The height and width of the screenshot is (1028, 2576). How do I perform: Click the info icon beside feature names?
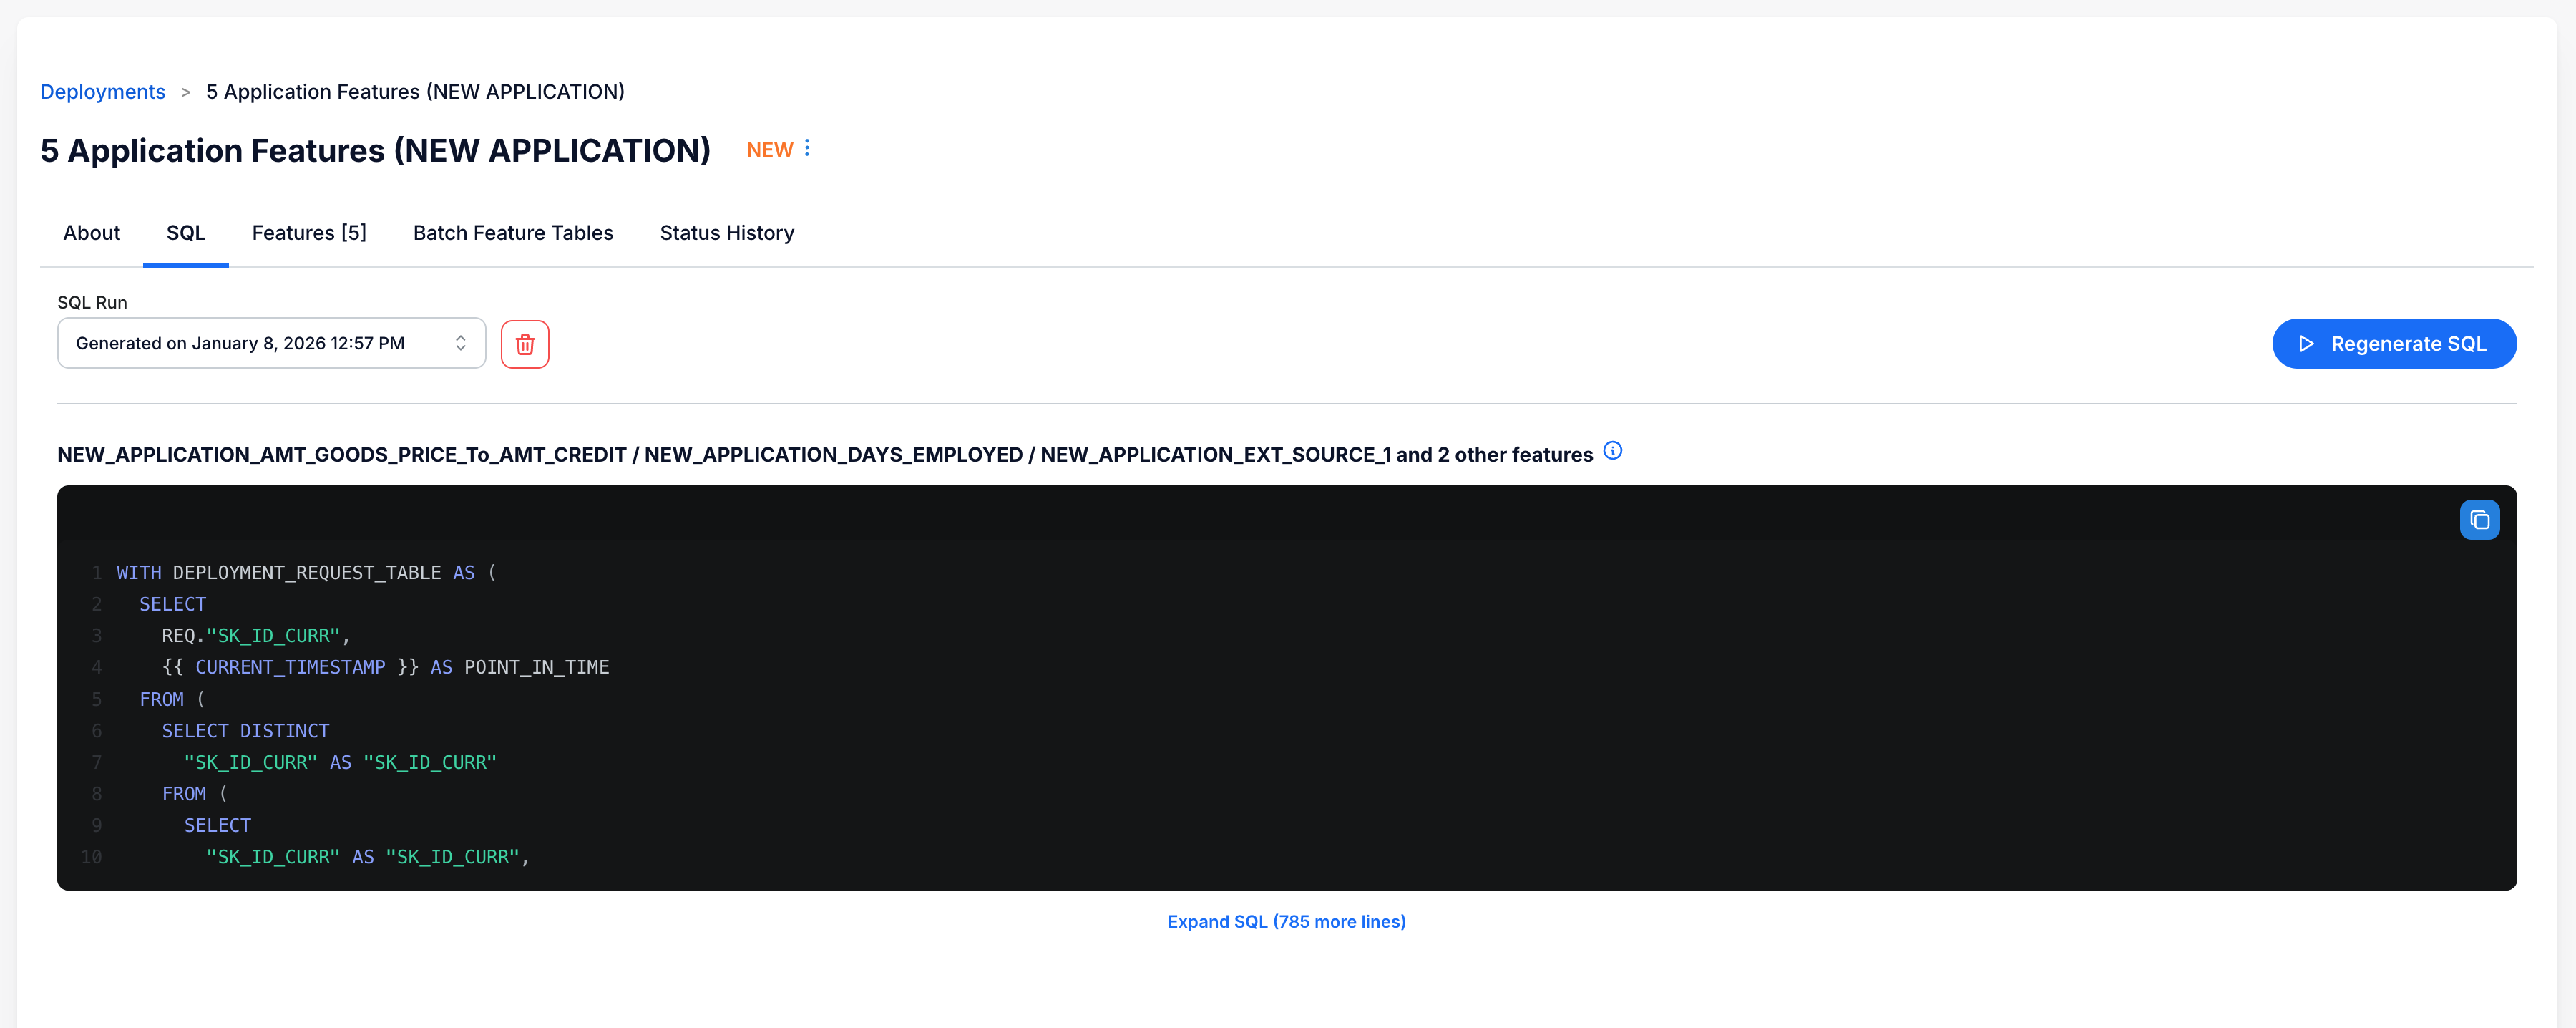point(1612,451)
